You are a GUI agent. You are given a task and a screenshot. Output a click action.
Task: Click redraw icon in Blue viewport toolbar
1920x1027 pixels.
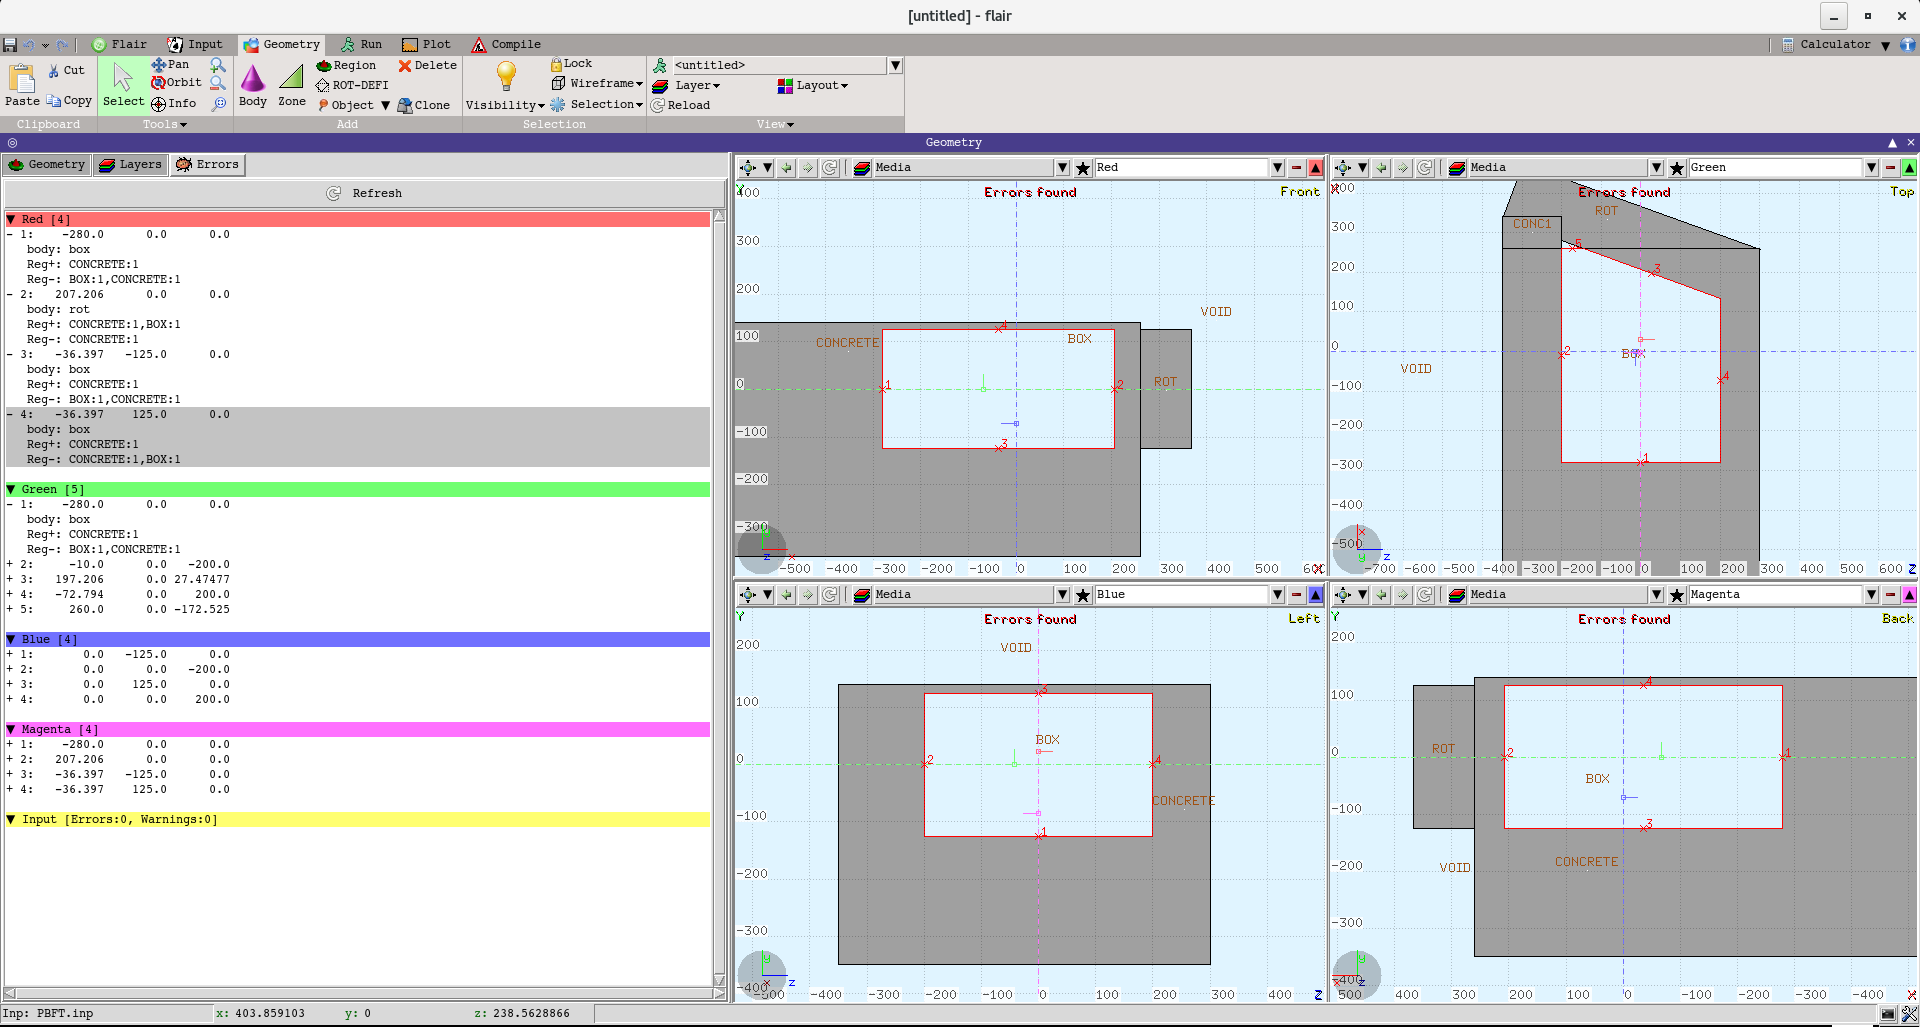830,595
